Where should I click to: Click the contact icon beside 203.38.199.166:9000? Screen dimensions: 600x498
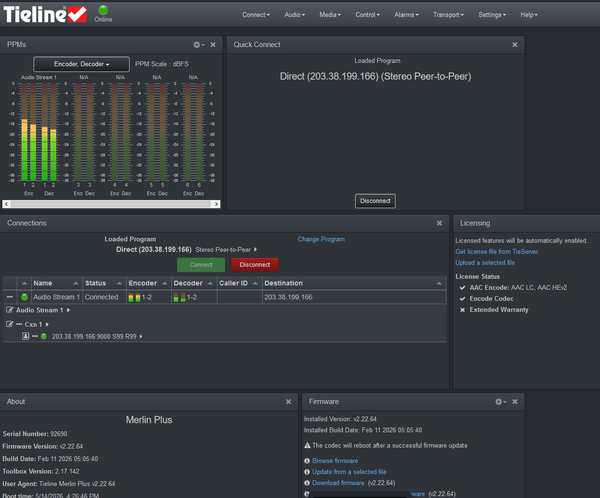pyautogui.click(x=26, y=336)
